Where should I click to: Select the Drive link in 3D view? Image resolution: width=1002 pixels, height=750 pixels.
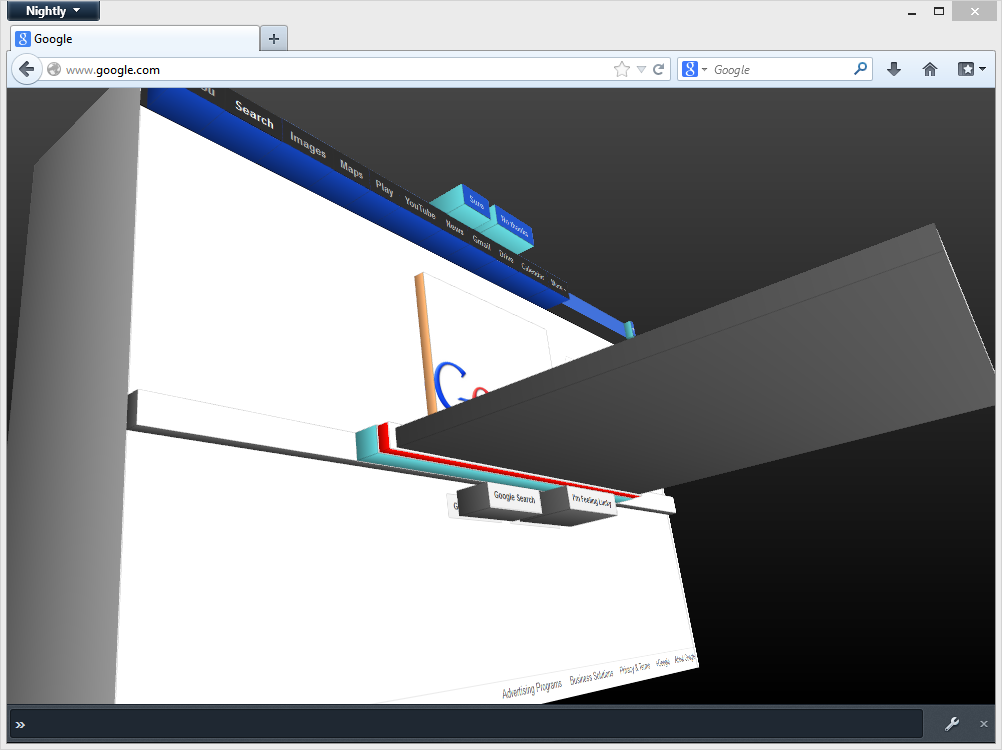click(506, 256)
